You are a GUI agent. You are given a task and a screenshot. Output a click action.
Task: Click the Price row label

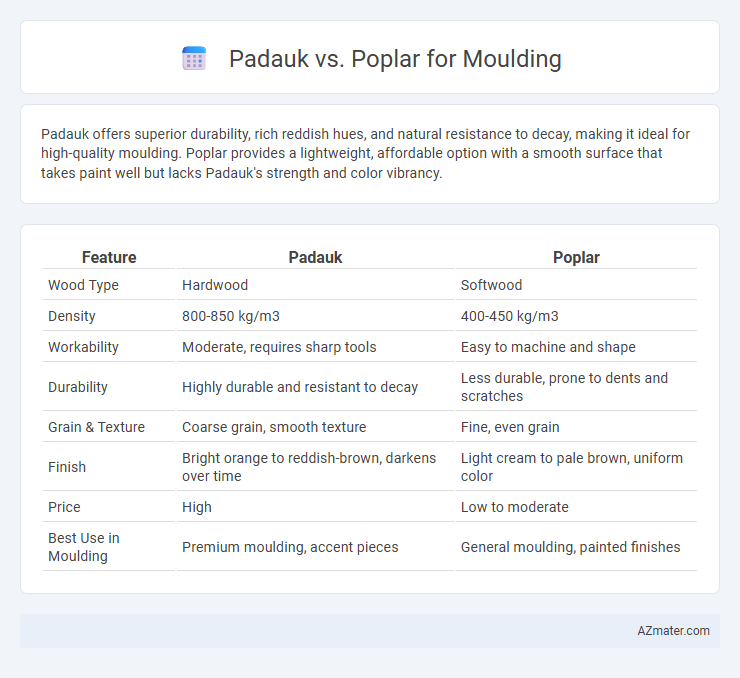64,507
